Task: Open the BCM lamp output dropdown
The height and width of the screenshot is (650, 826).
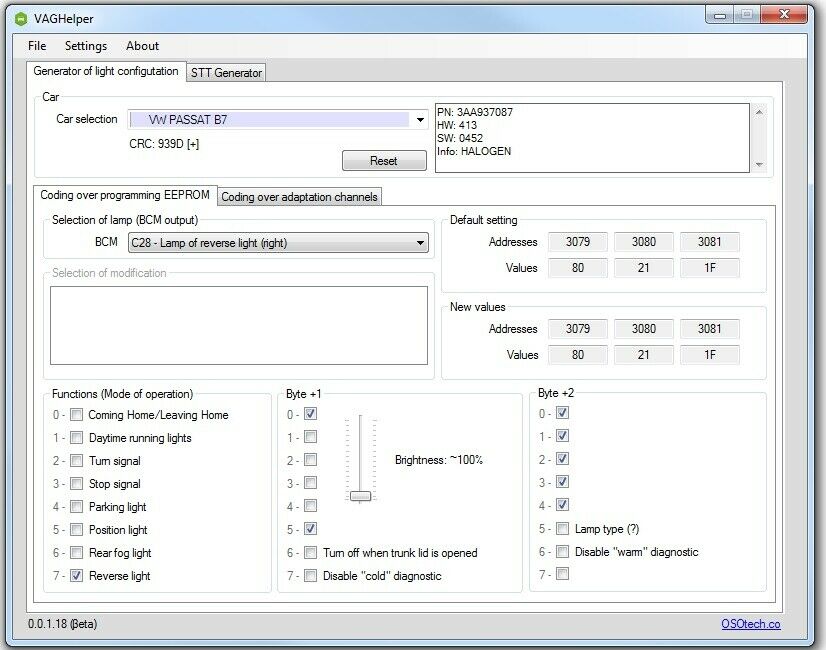Action: [419, 243]
